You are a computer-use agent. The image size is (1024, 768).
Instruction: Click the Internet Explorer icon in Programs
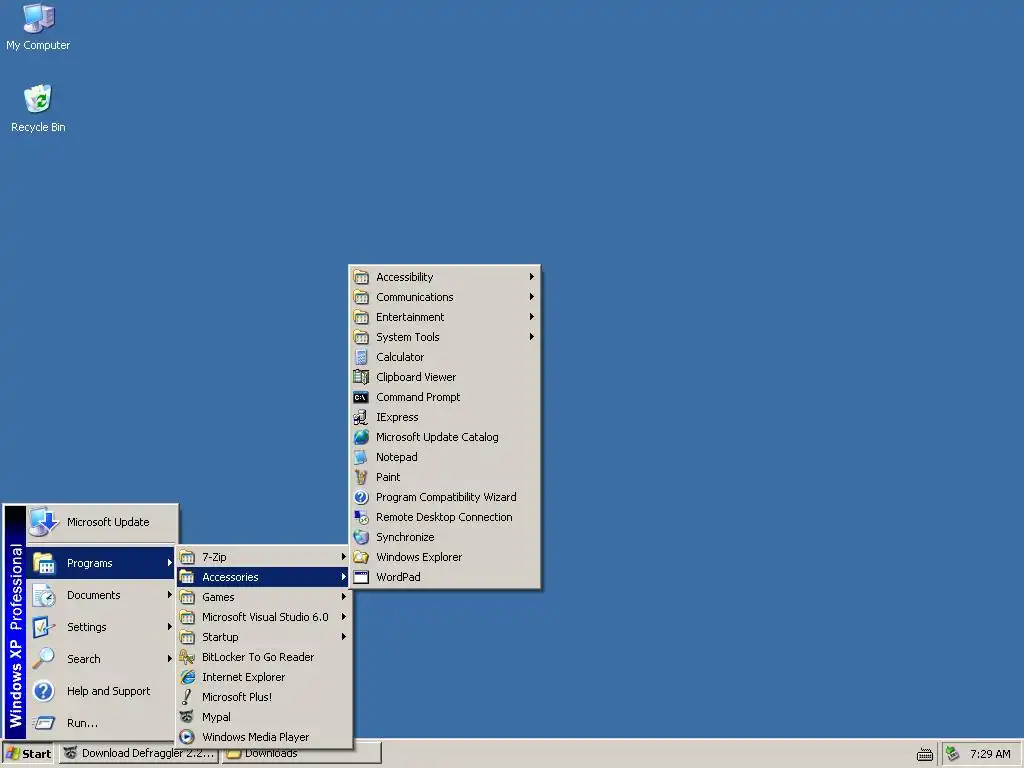pos(187,677)
